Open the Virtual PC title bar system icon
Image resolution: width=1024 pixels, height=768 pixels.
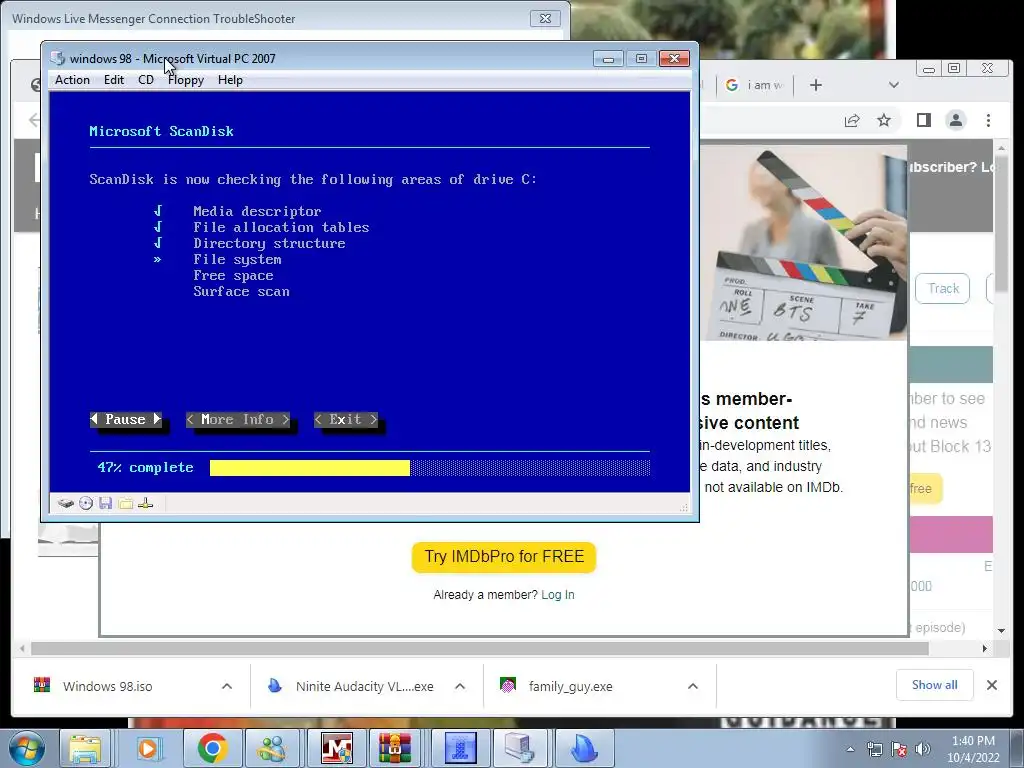(58, 58)
